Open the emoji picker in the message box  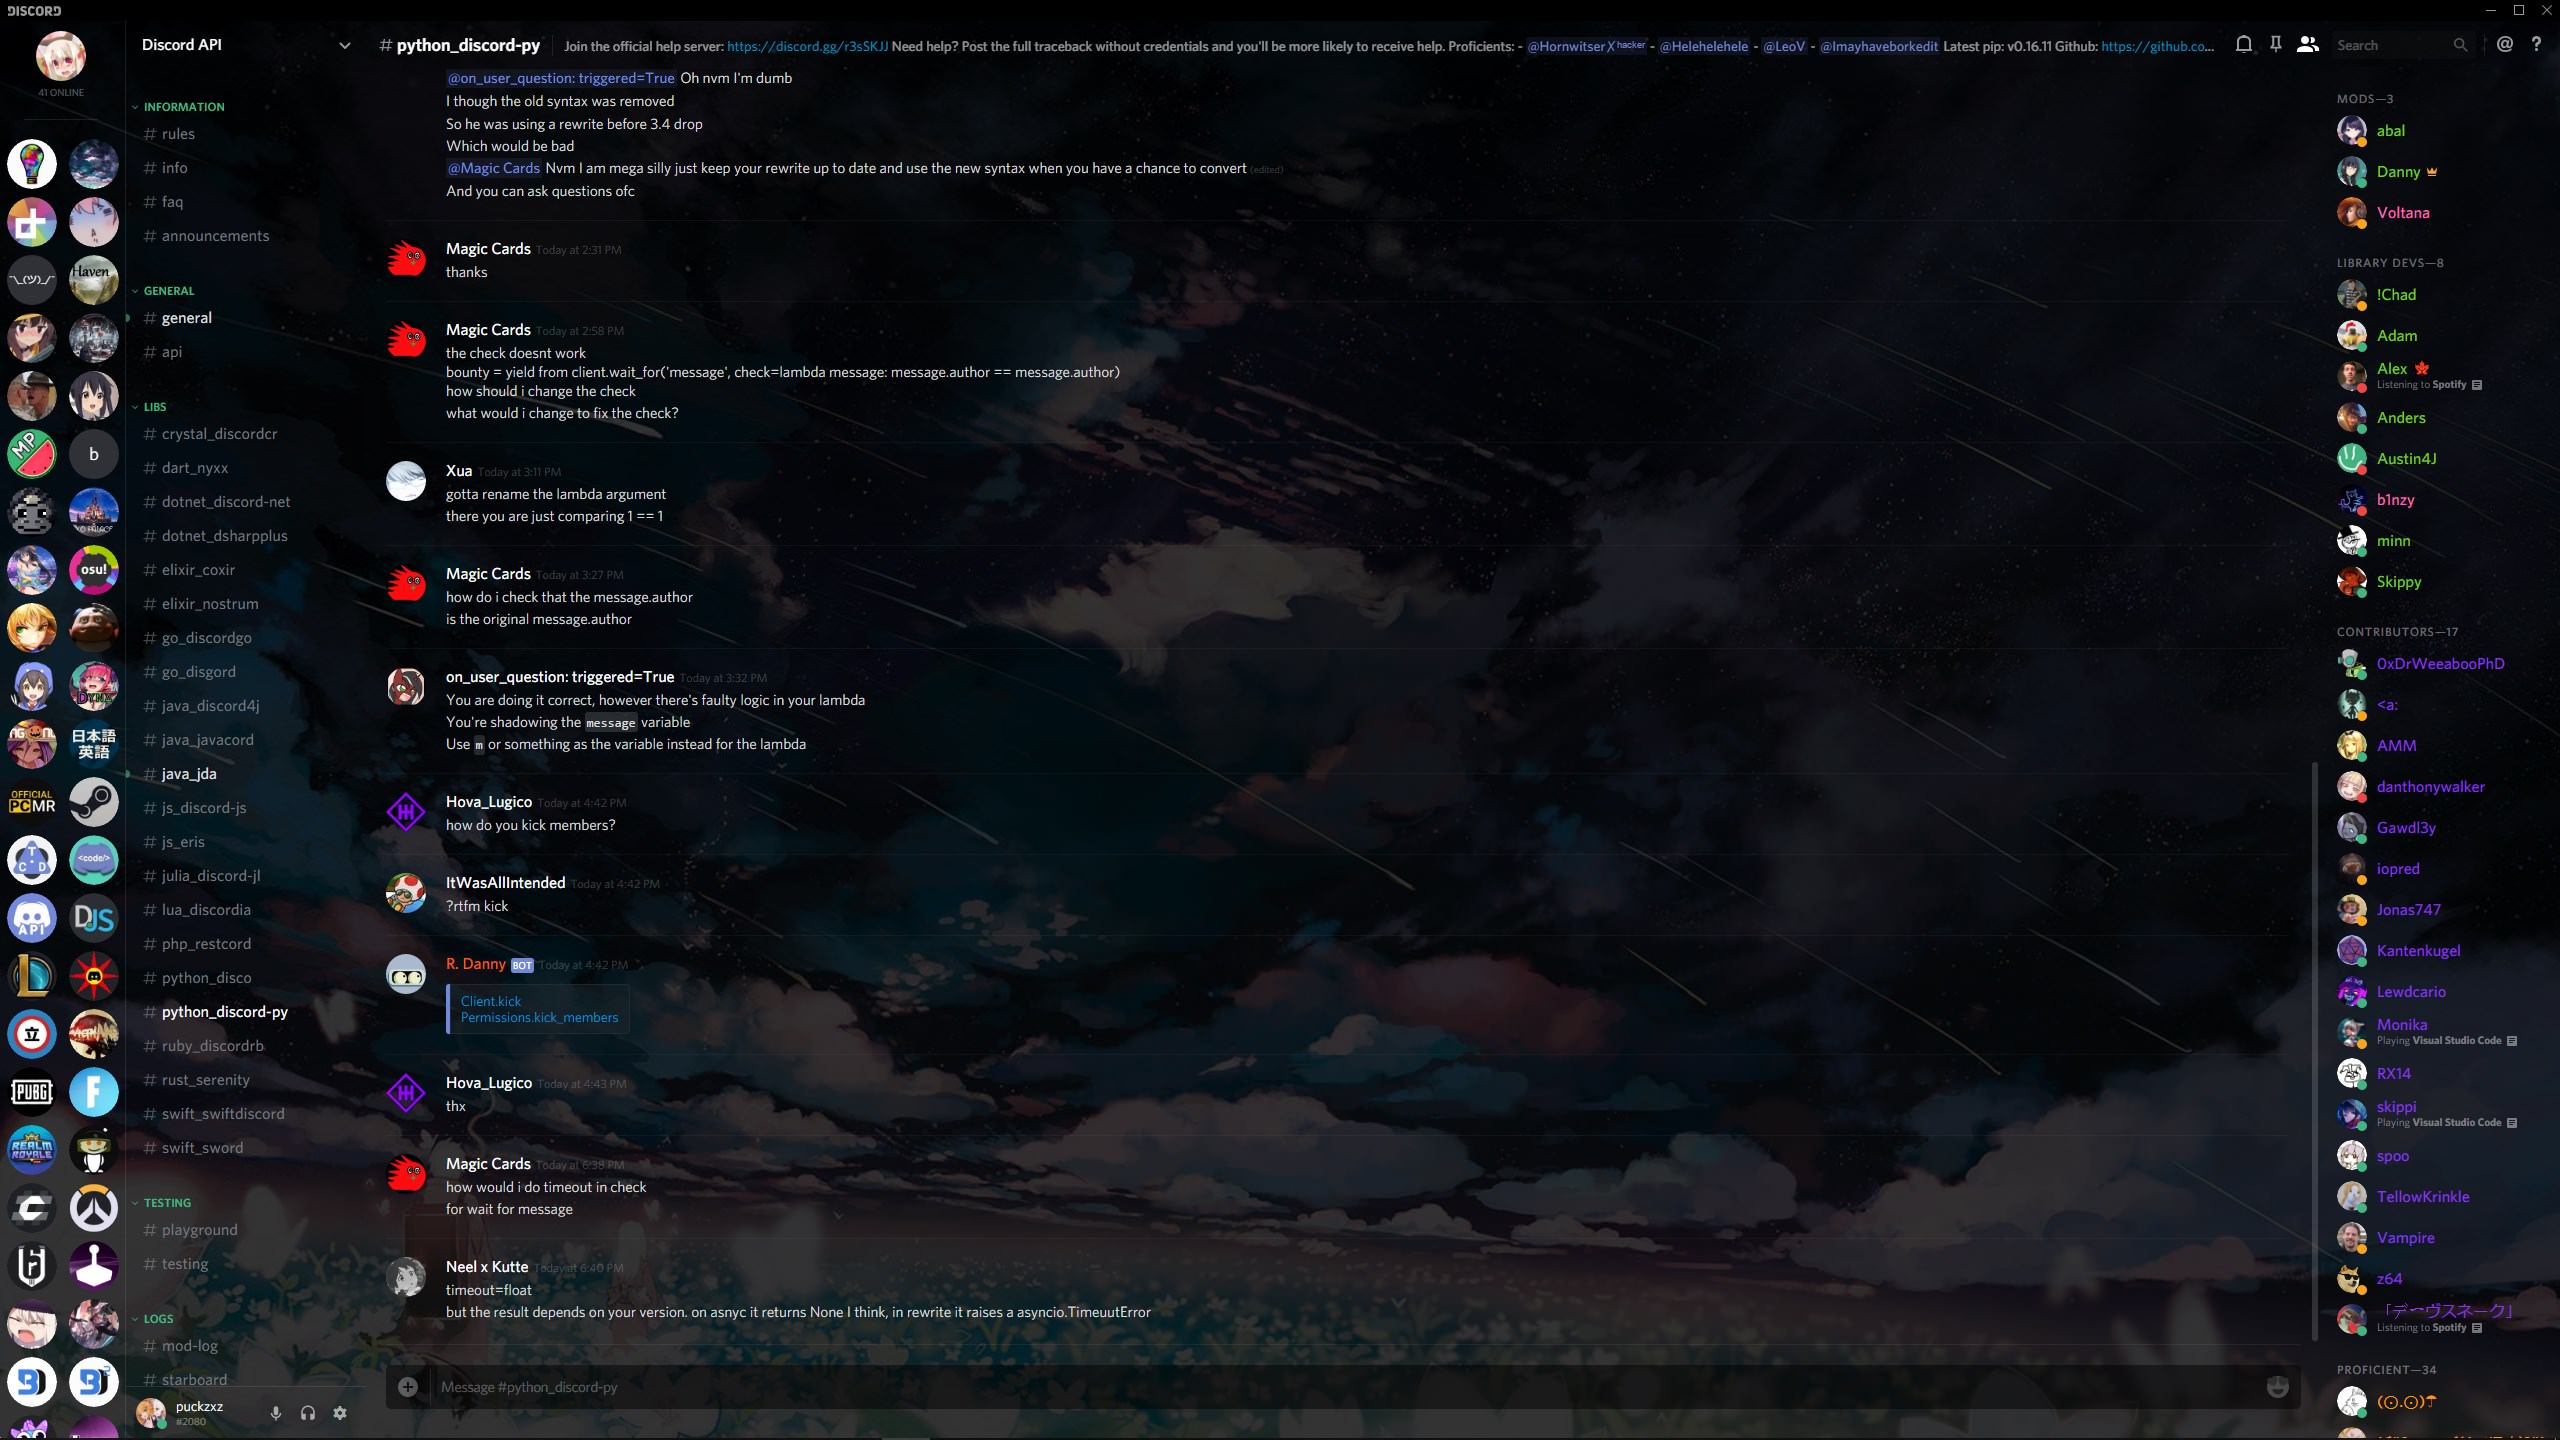(x=2277, y=1387)
